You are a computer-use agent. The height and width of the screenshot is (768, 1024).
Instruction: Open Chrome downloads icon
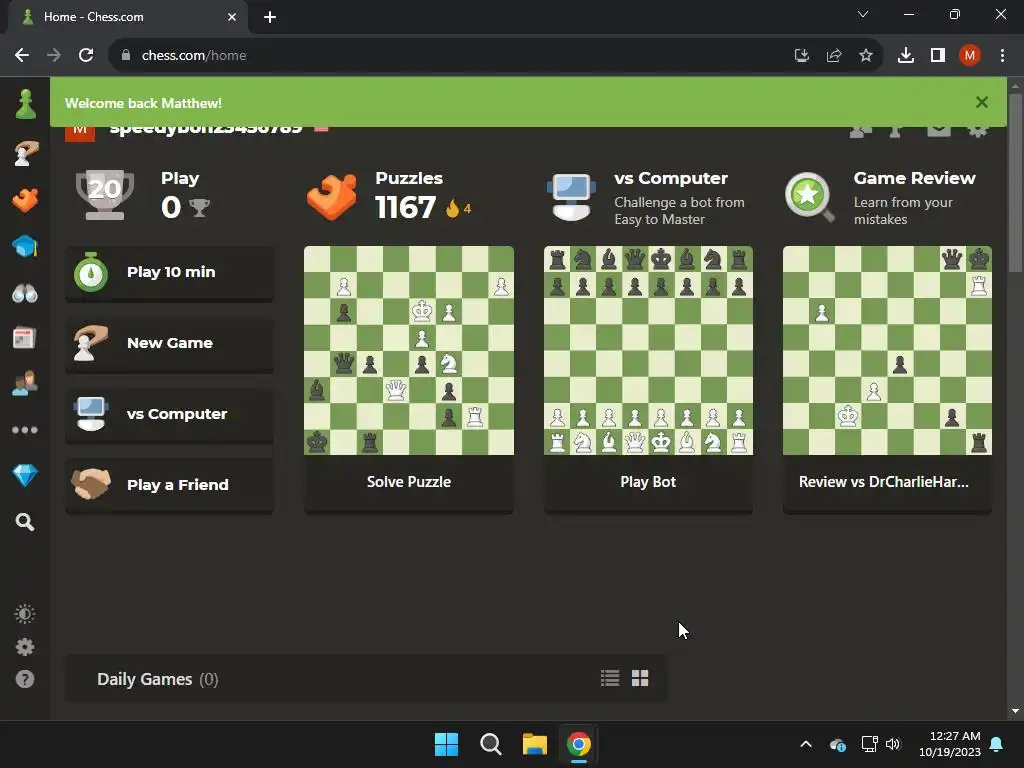[x=906, y=56]
